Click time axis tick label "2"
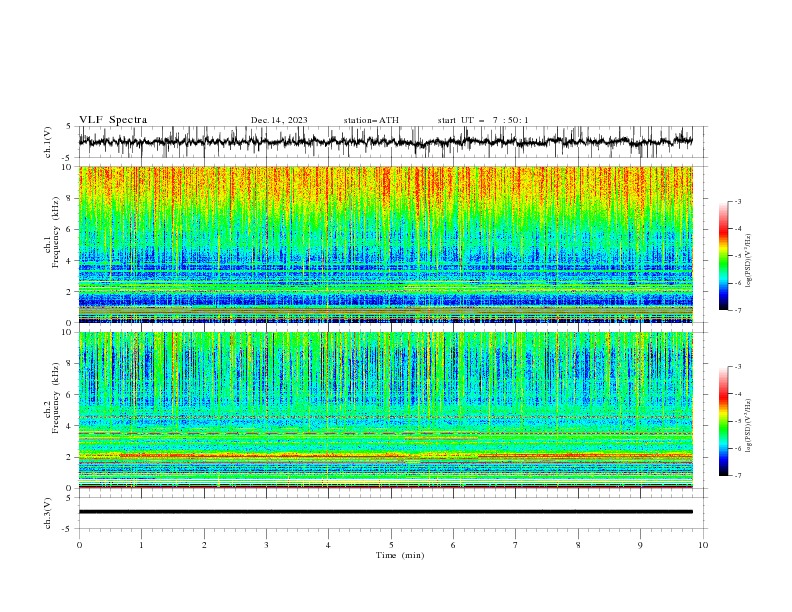 tap(204, 545)
